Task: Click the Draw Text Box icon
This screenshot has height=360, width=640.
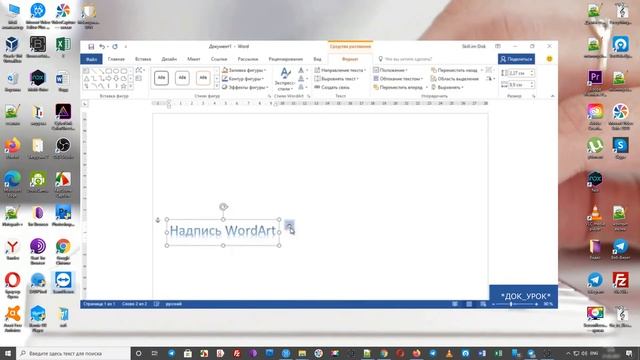Action: tap(139, 78)
